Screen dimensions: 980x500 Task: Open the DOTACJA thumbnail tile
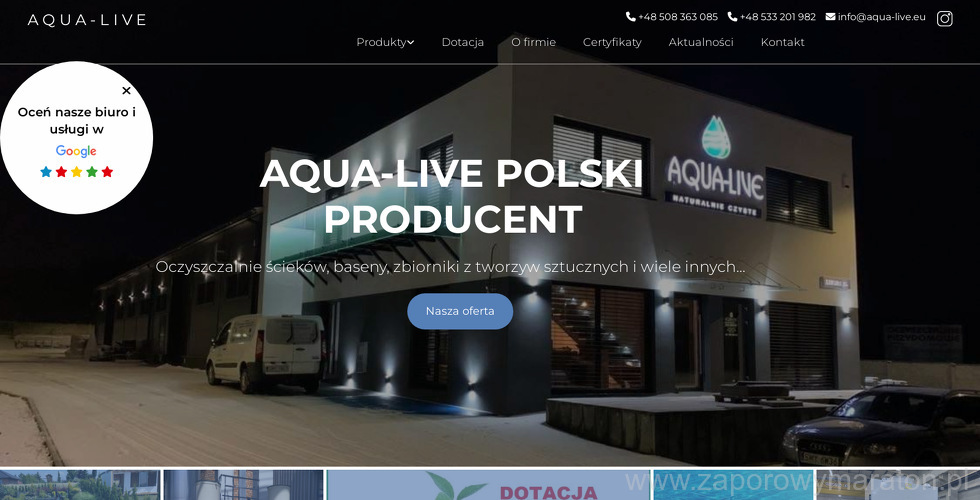pos(489,485)
